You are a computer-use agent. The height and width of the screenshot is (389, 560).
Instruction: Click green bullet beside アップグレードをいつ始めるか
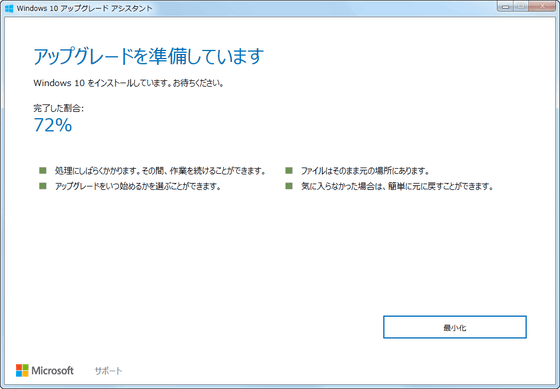[43, 186]
